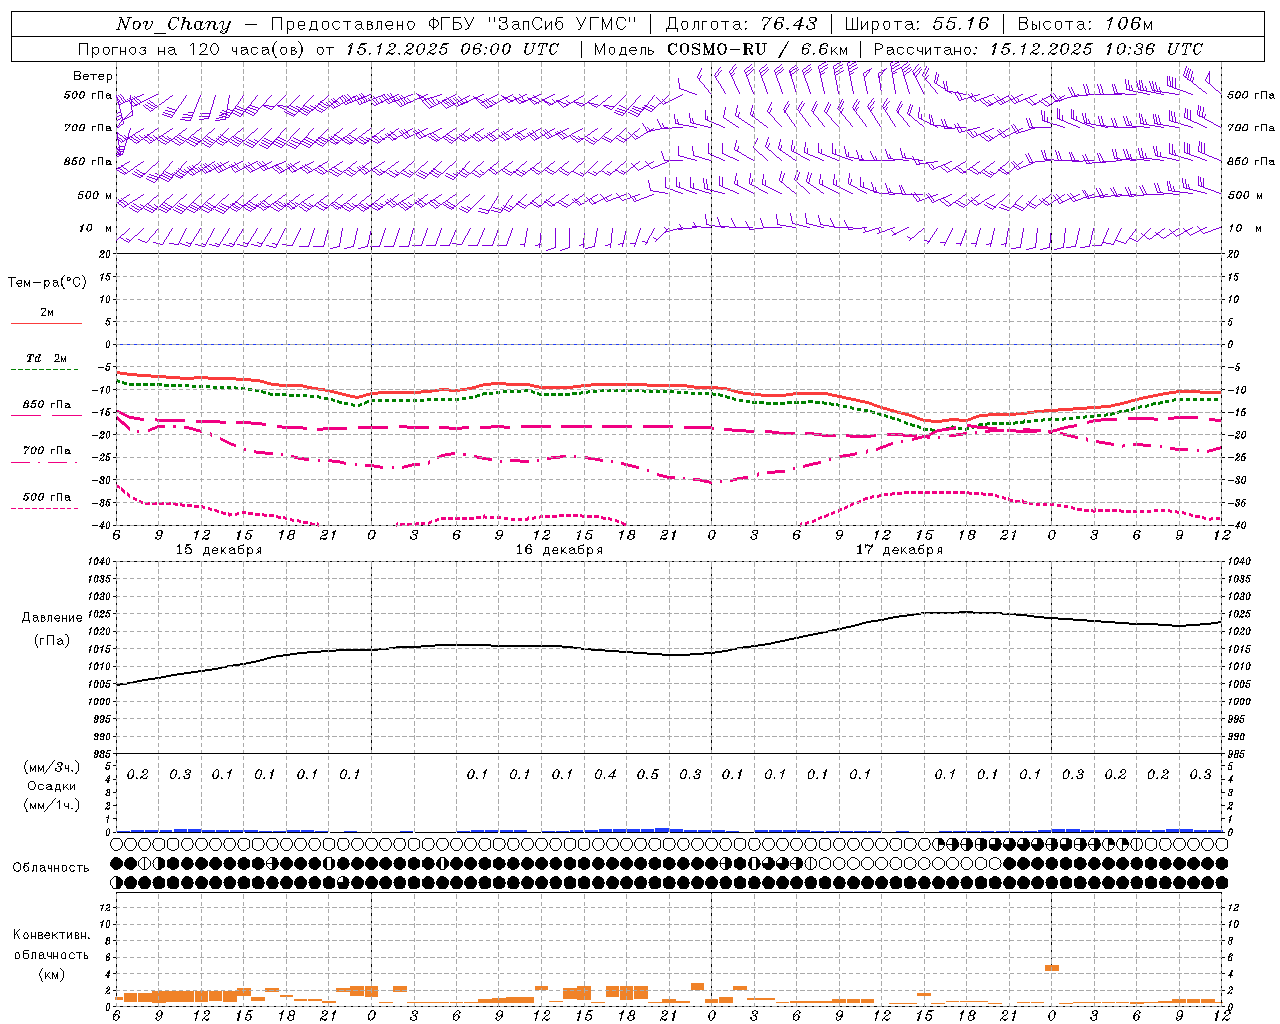Click the 'Высота: 106м' header field
Screen dimensions: 1280x1024
1085,24
